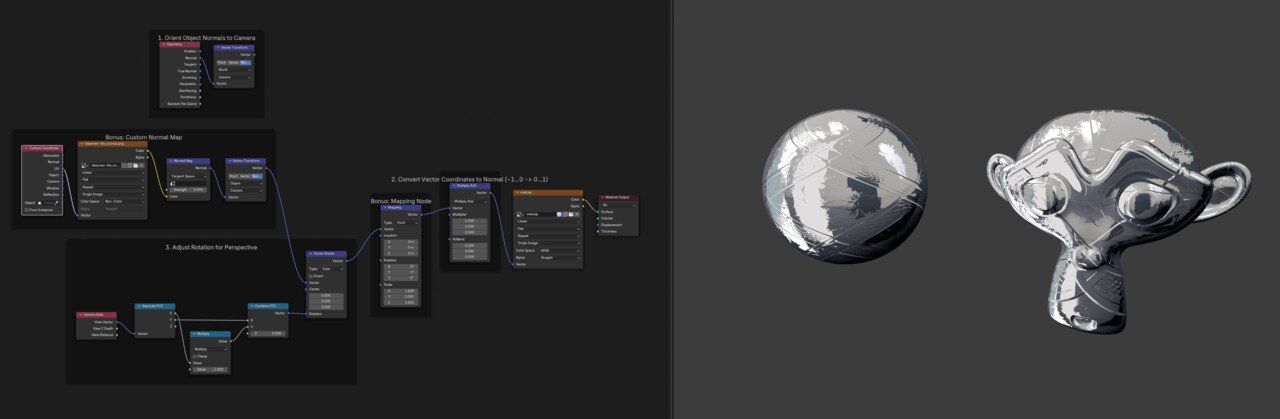
Task: Collapse the Mapping node
Action: (385, 207)
